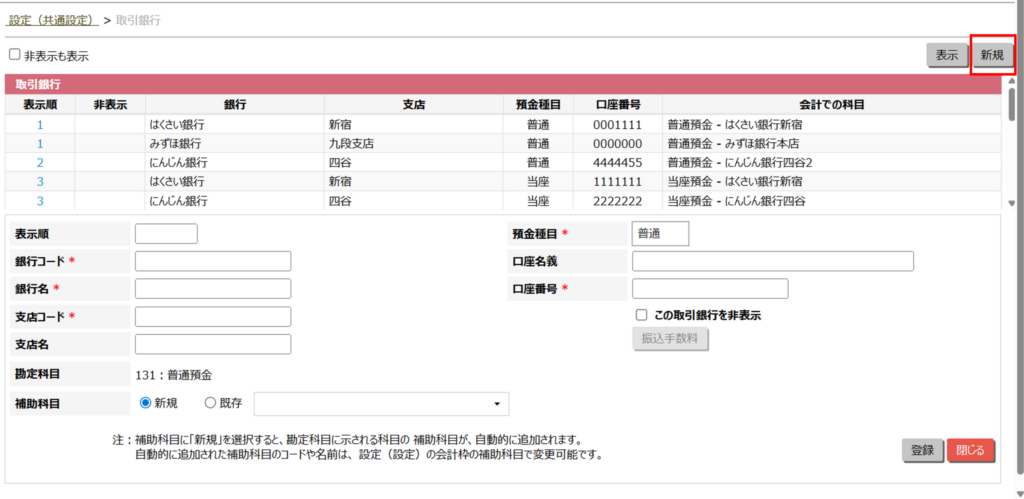Select the 口座番号 input field
The height and width of the screenshot is (499, 1024).
click(x=710, y=288)
